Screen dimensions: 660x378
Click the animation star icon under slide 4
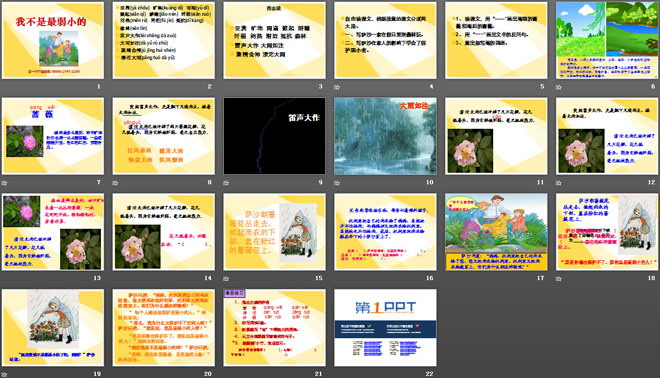click(337, 87)
